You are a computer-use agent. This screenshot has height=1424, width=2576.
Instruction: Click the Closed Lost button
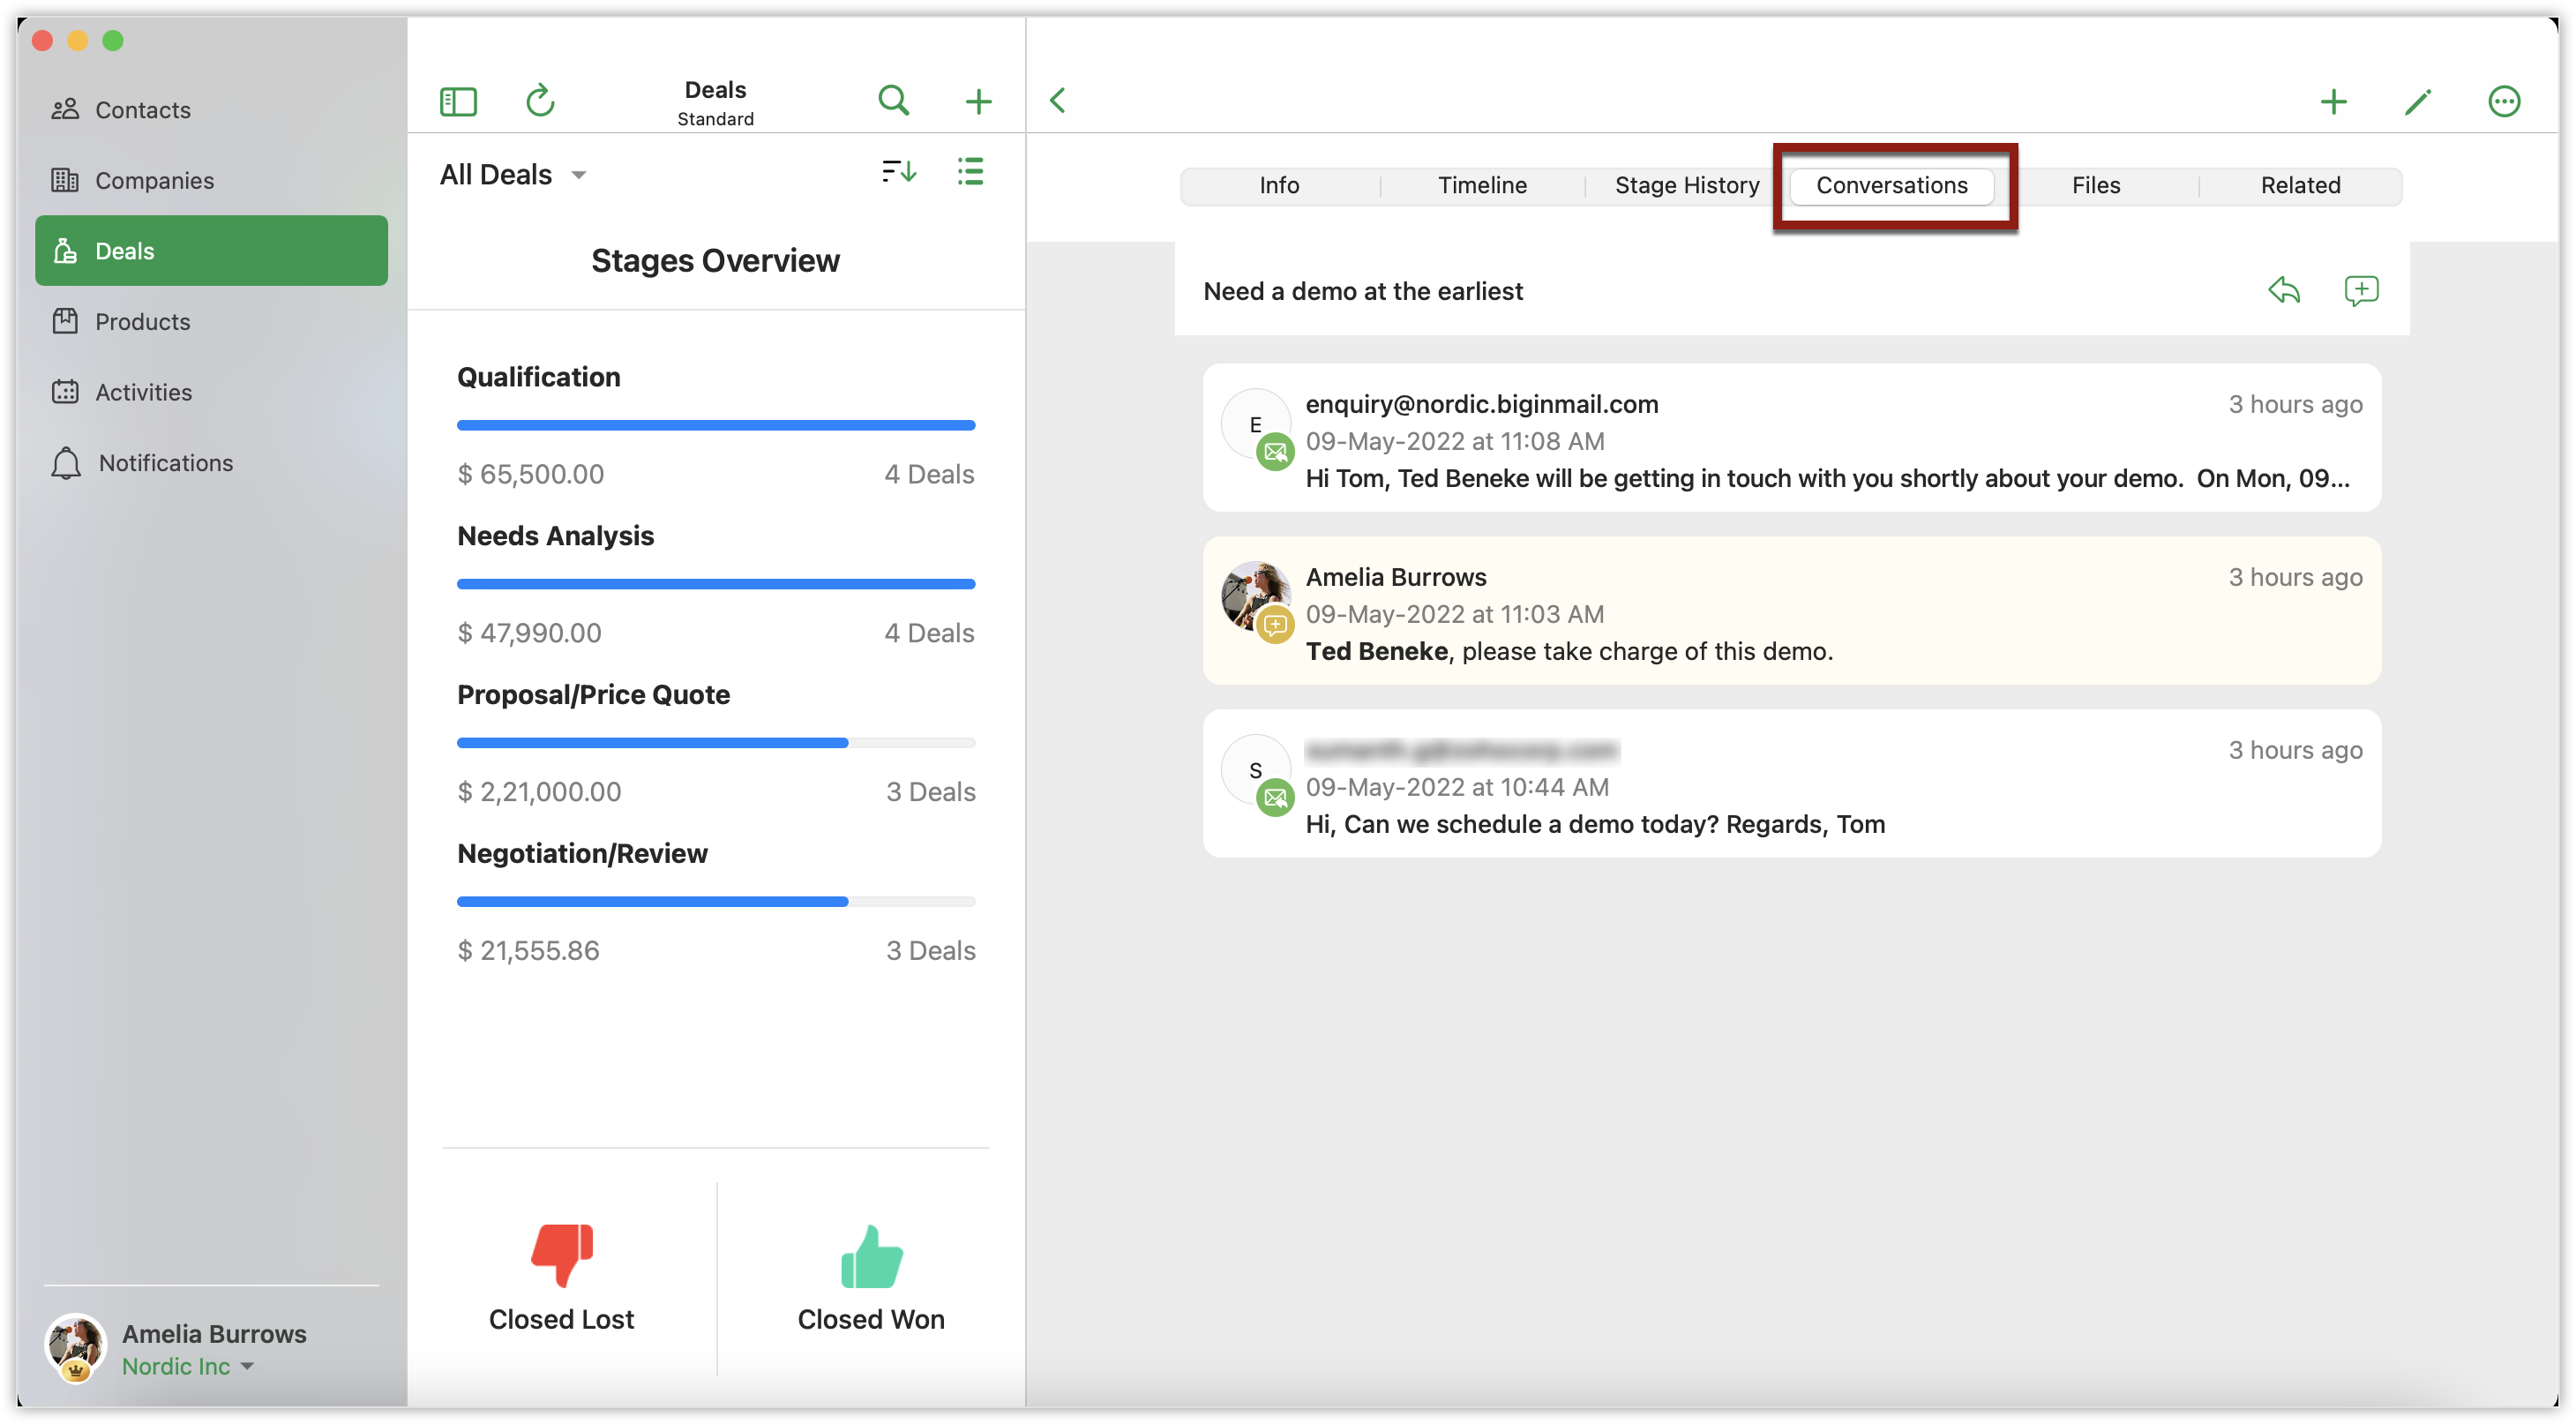coord(561,1278)
